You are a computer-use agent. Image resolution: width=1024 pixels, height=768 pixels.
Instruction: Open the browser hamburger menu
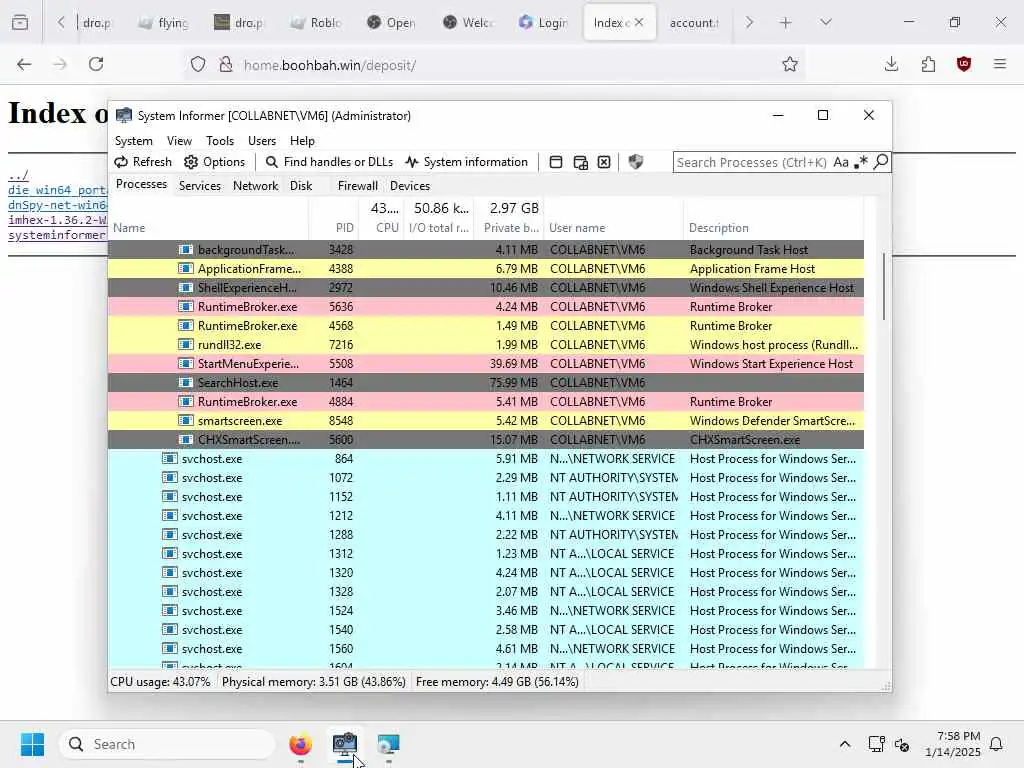click(1000, 64)
